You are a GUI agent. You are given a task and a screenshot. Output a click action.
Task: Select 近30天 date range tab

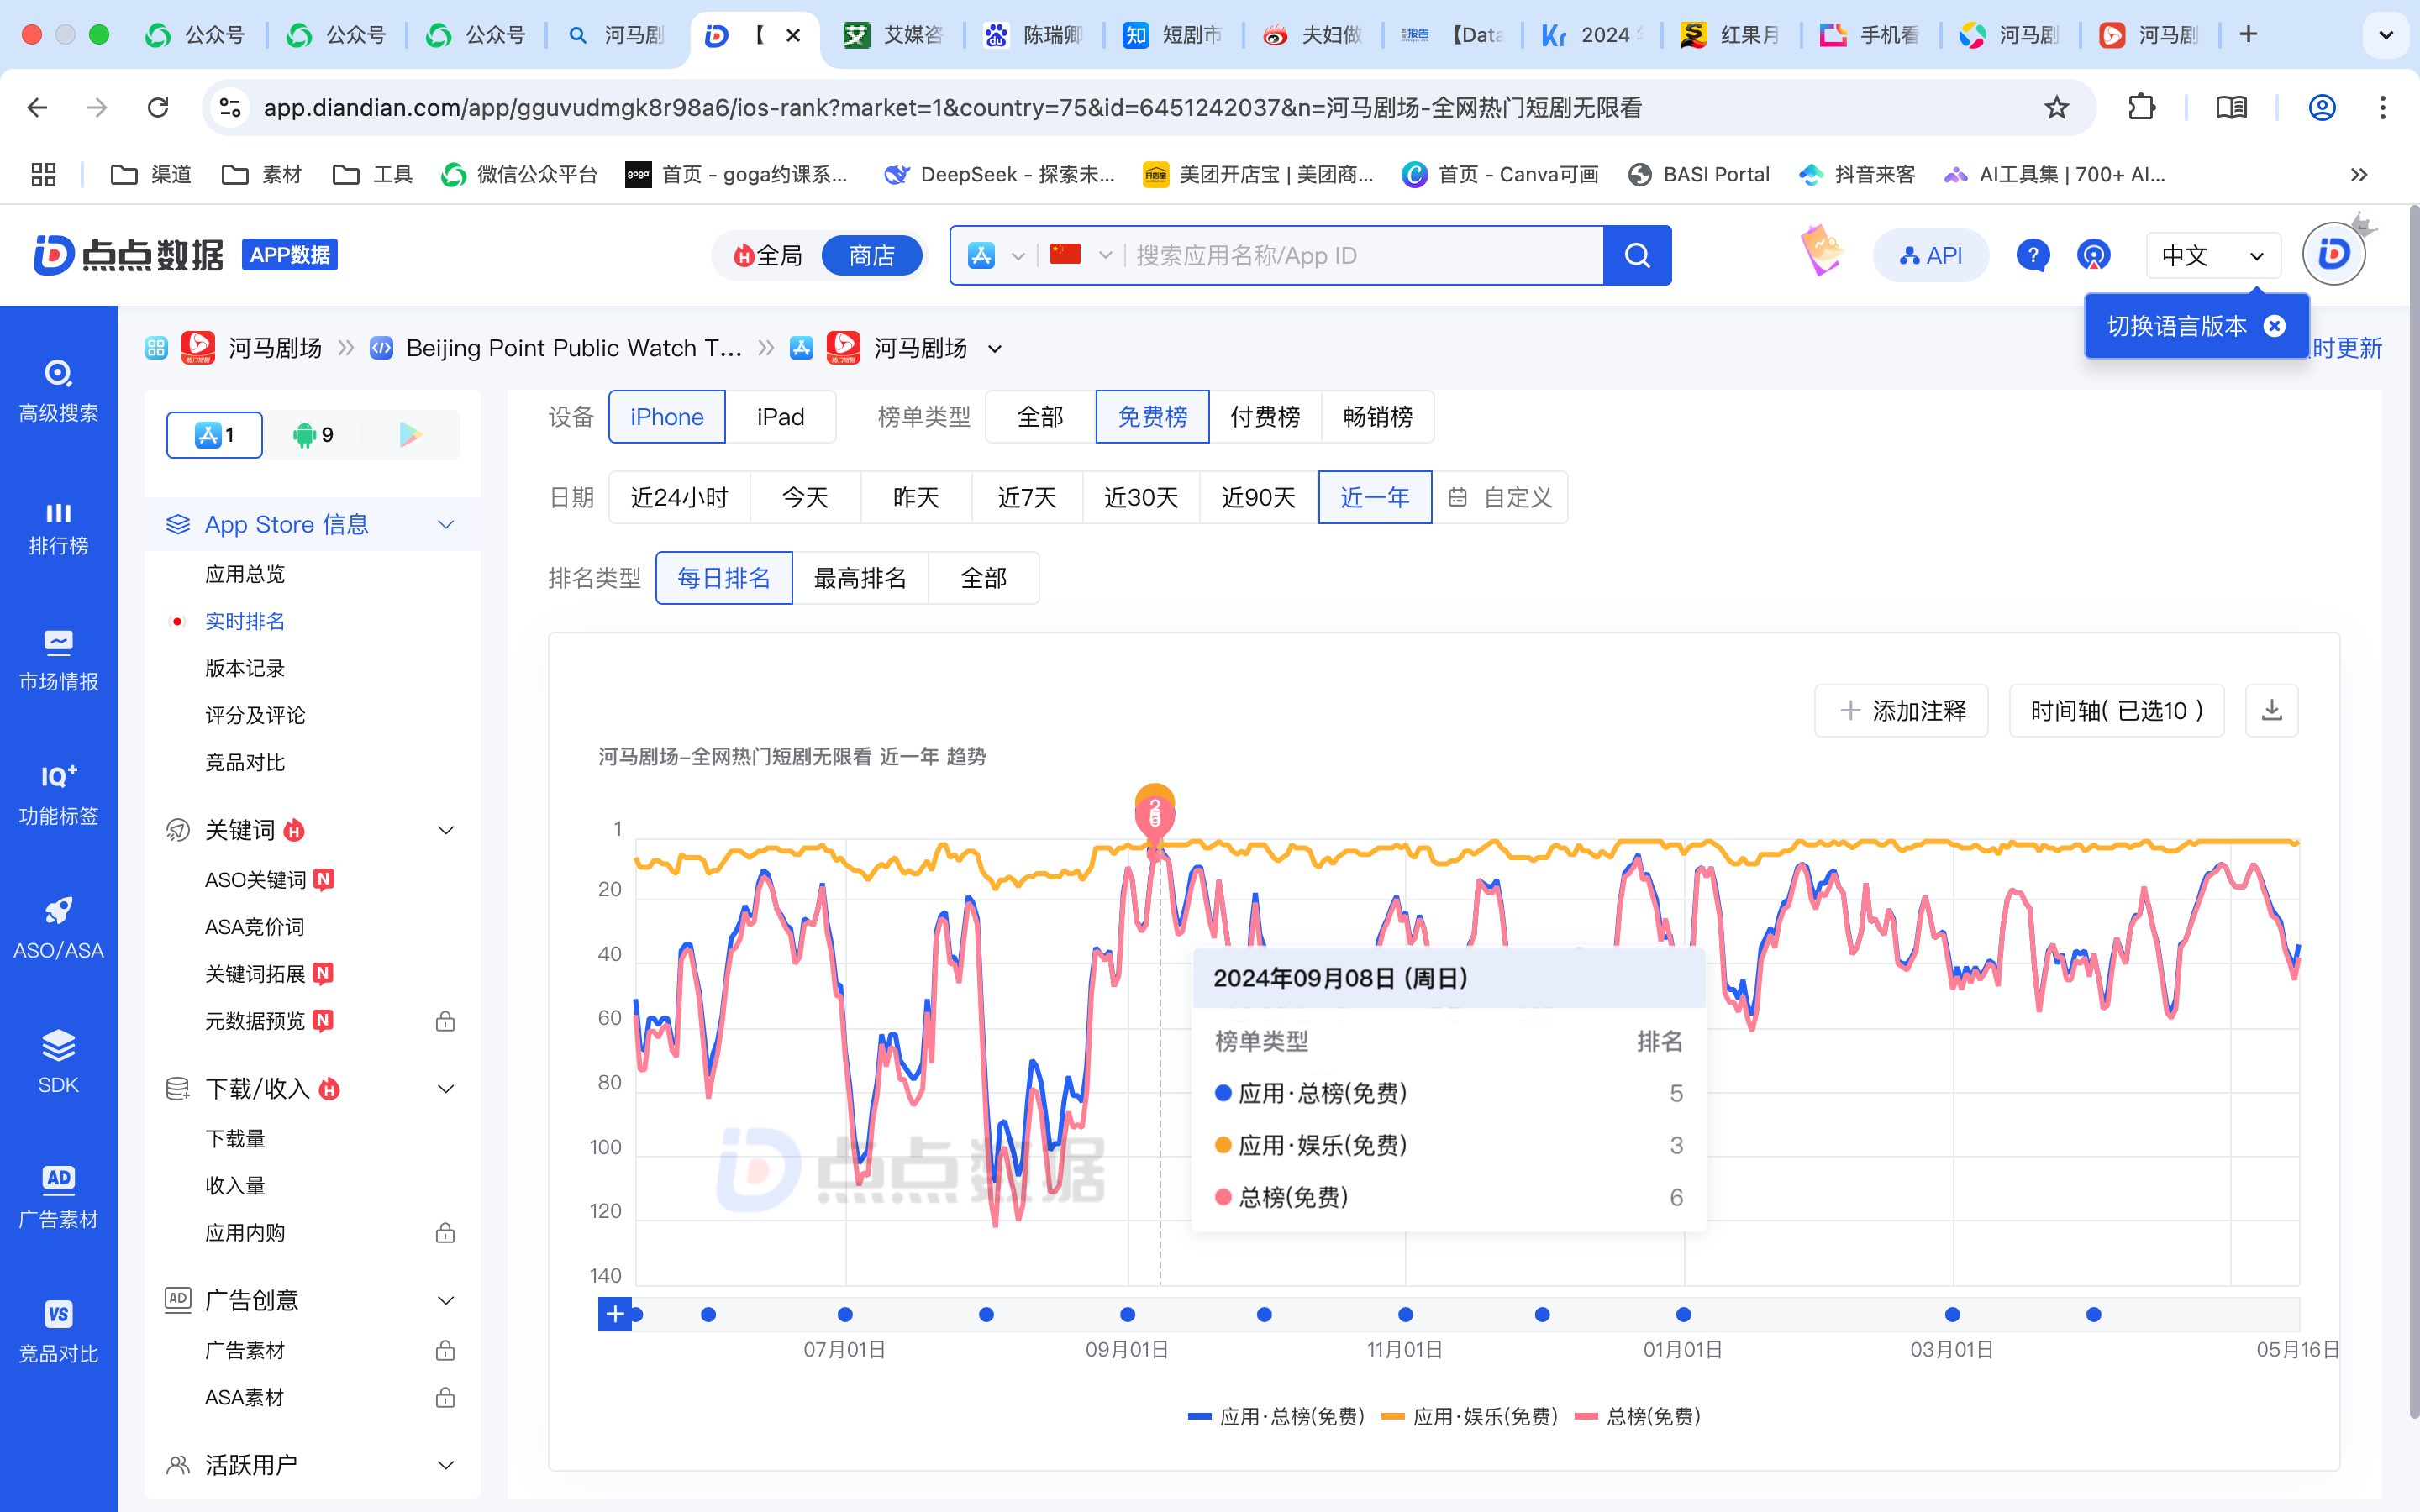pos(1140,497)
